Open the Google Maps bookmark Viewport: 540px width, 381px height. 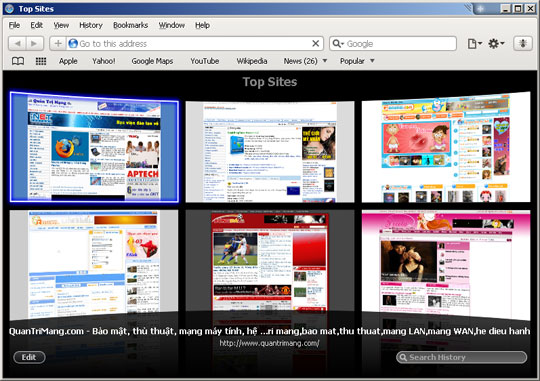pos(152,61)
